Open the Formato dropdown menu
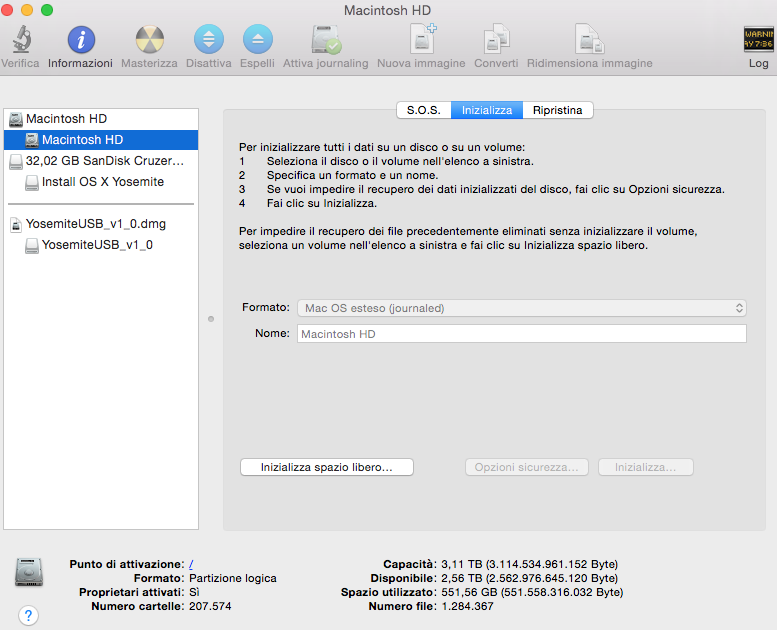Screen dimensions: 777x630 pos(522,308)
